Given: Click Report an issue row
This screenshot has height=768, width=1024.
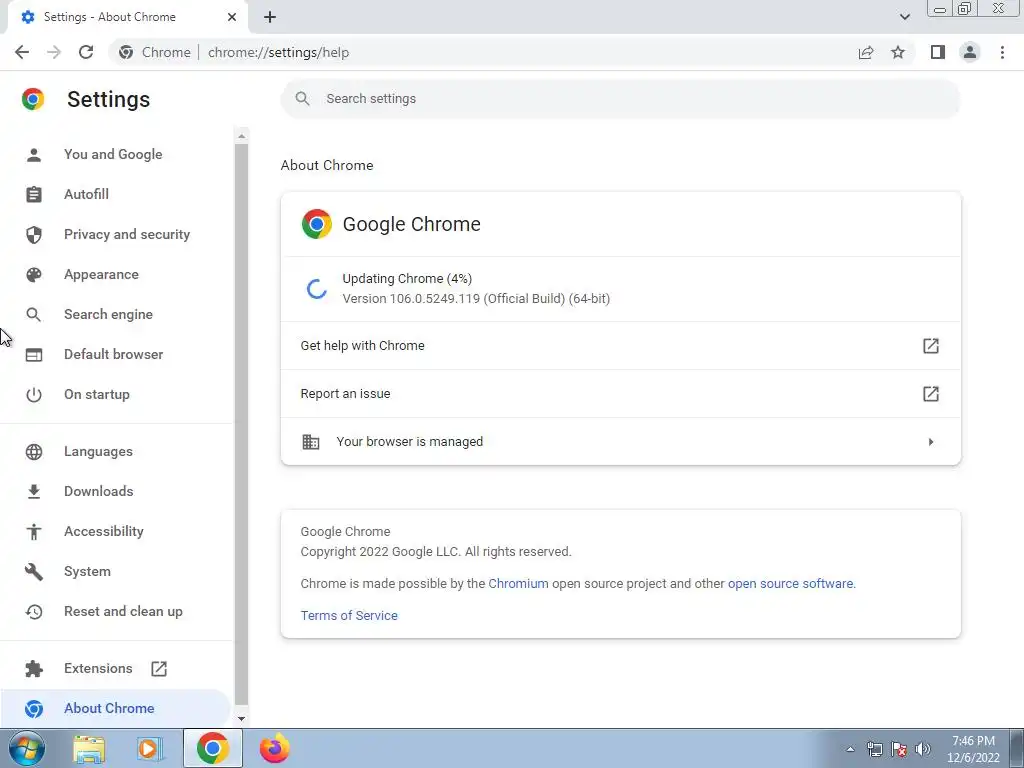Looking at the screenshot, I should coord(620,394).
